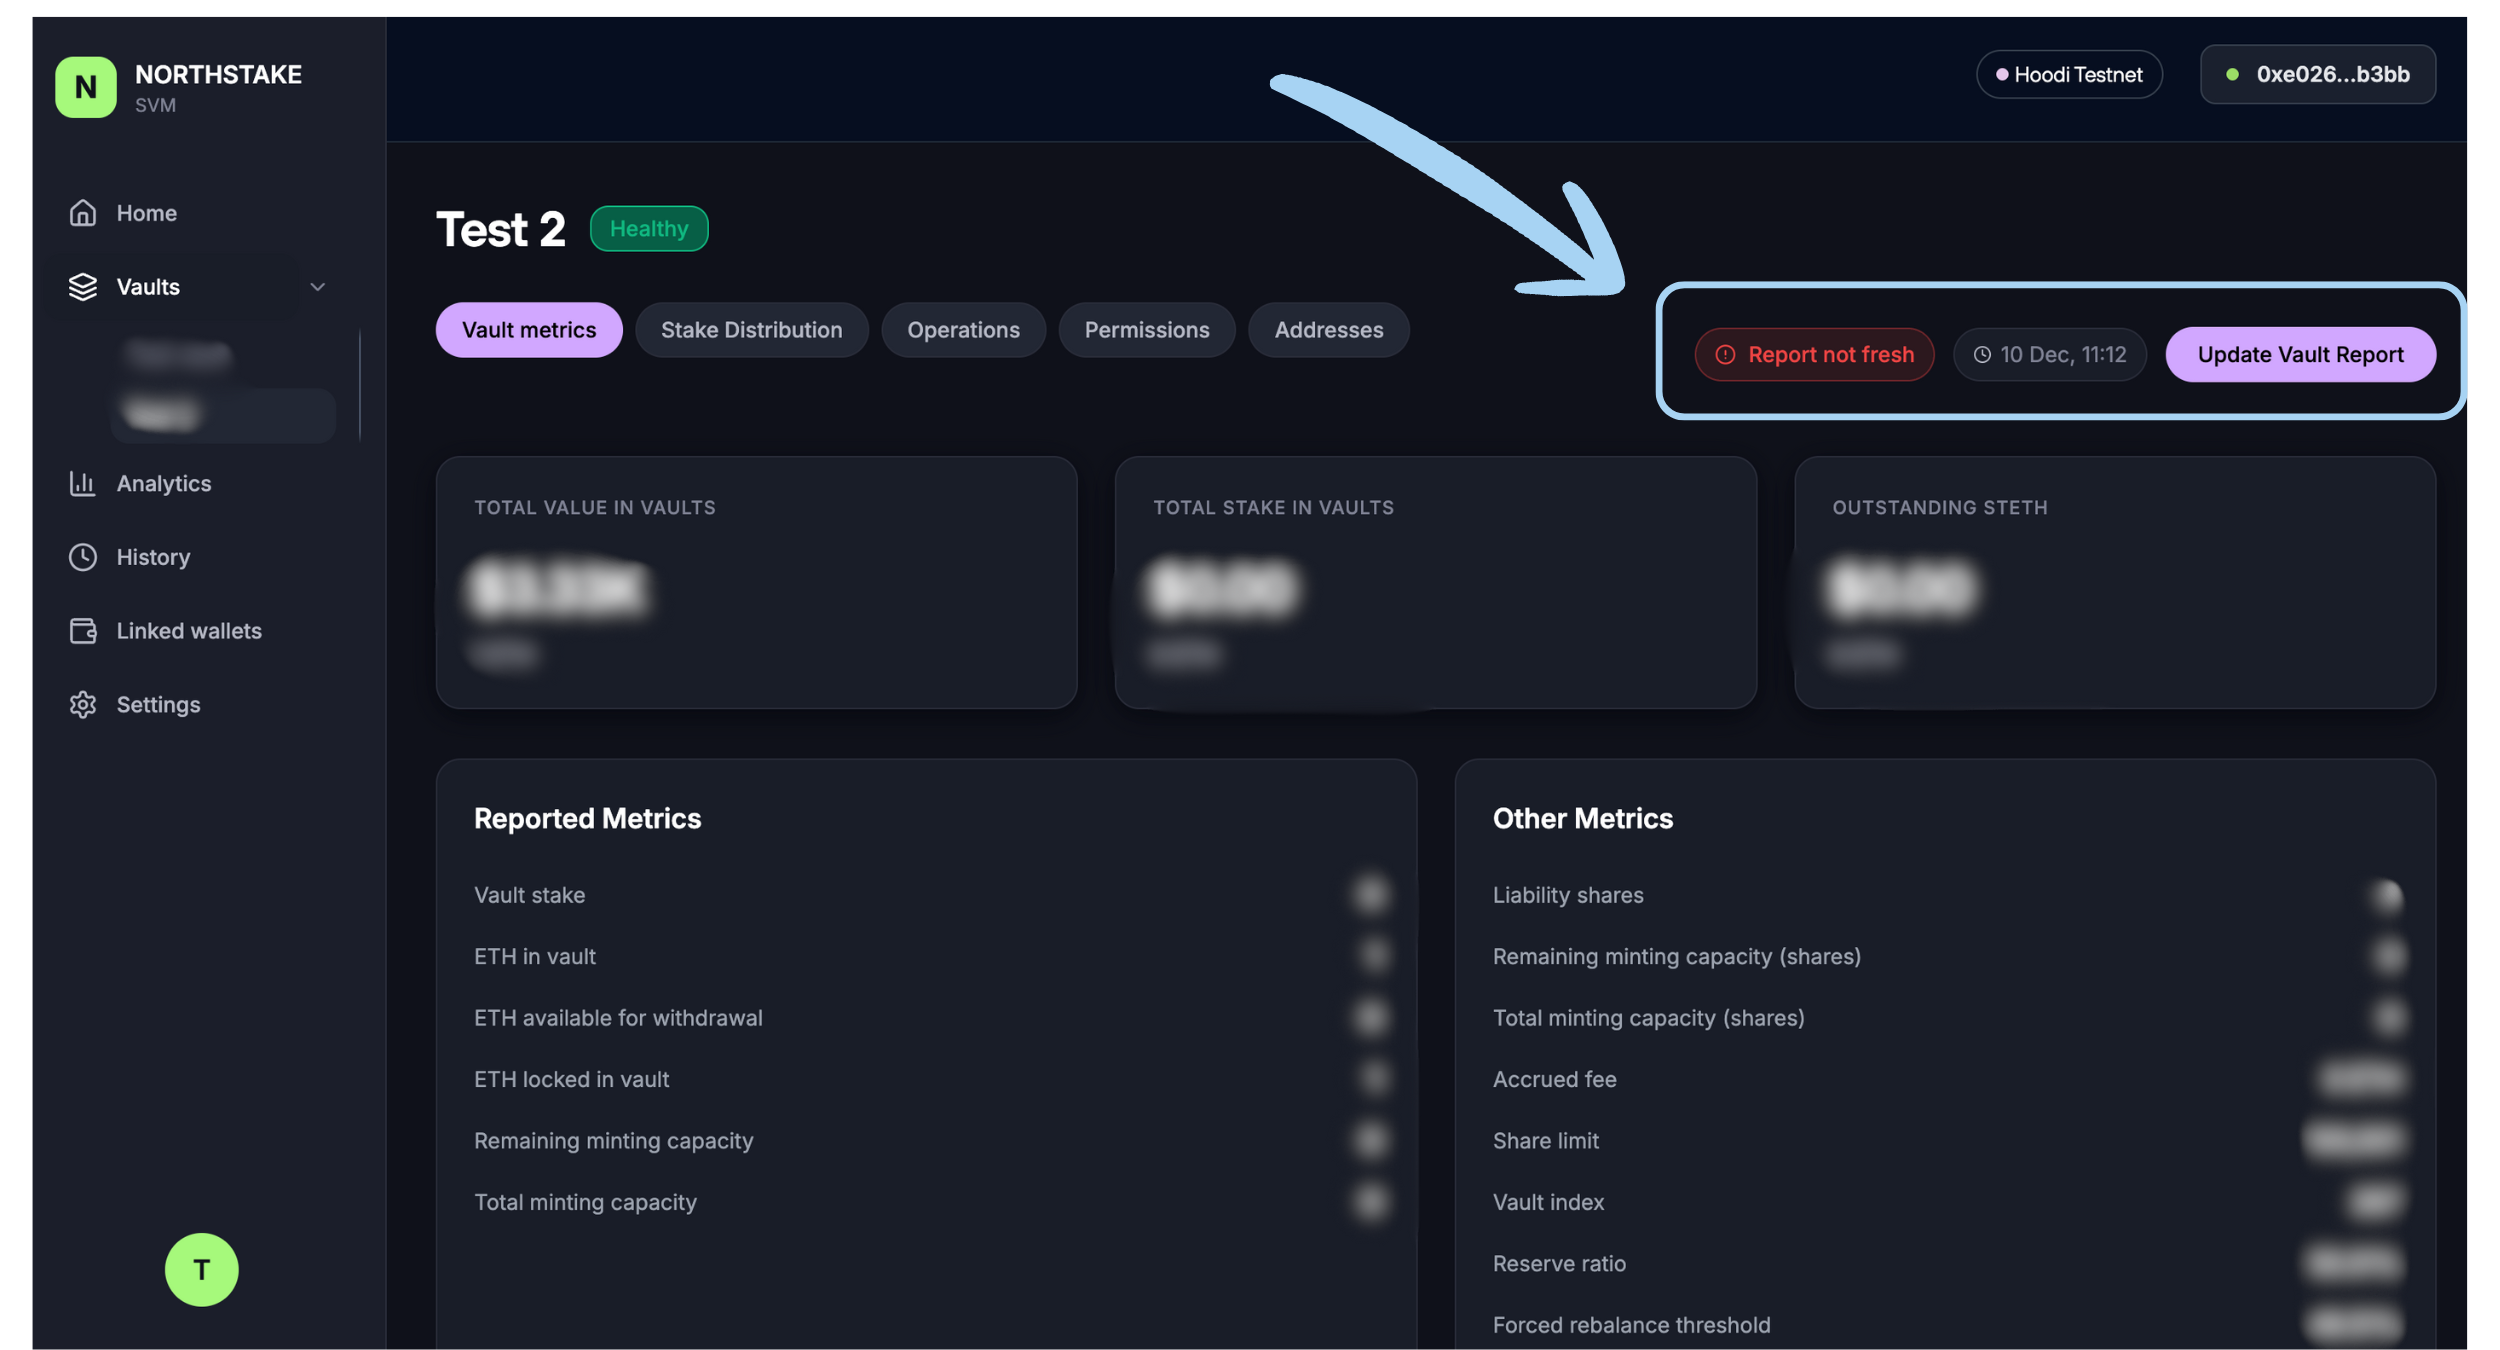Click the 10 Dec, 11:12 timestamp chip
Viewport: 2500px width, 1350px height.
click(2049, 355)
